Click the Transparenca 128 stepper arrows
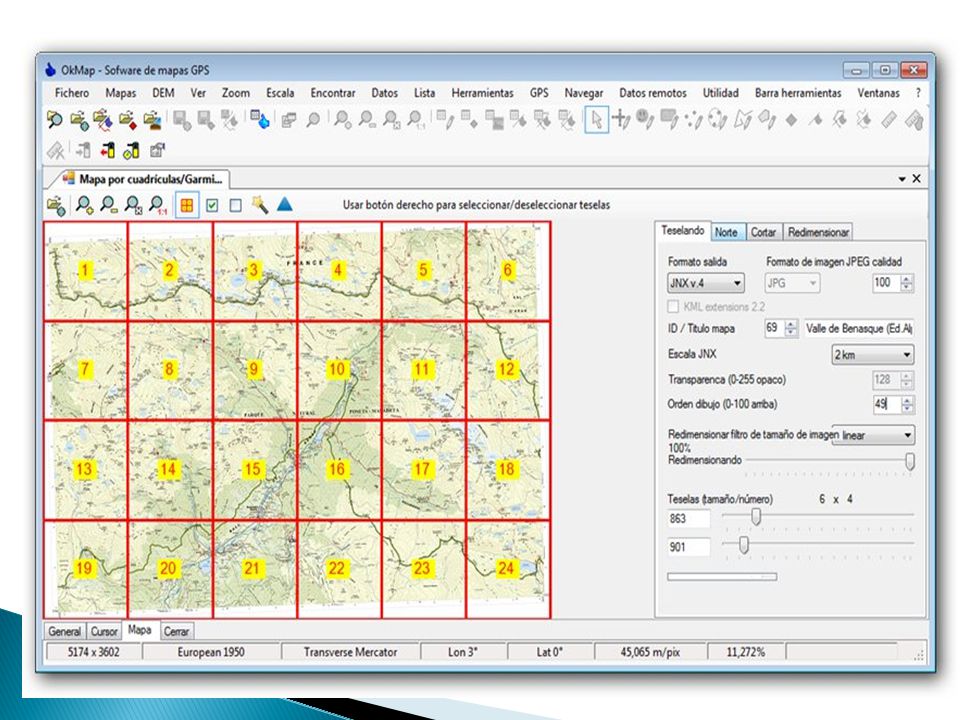 click(907, 380)
